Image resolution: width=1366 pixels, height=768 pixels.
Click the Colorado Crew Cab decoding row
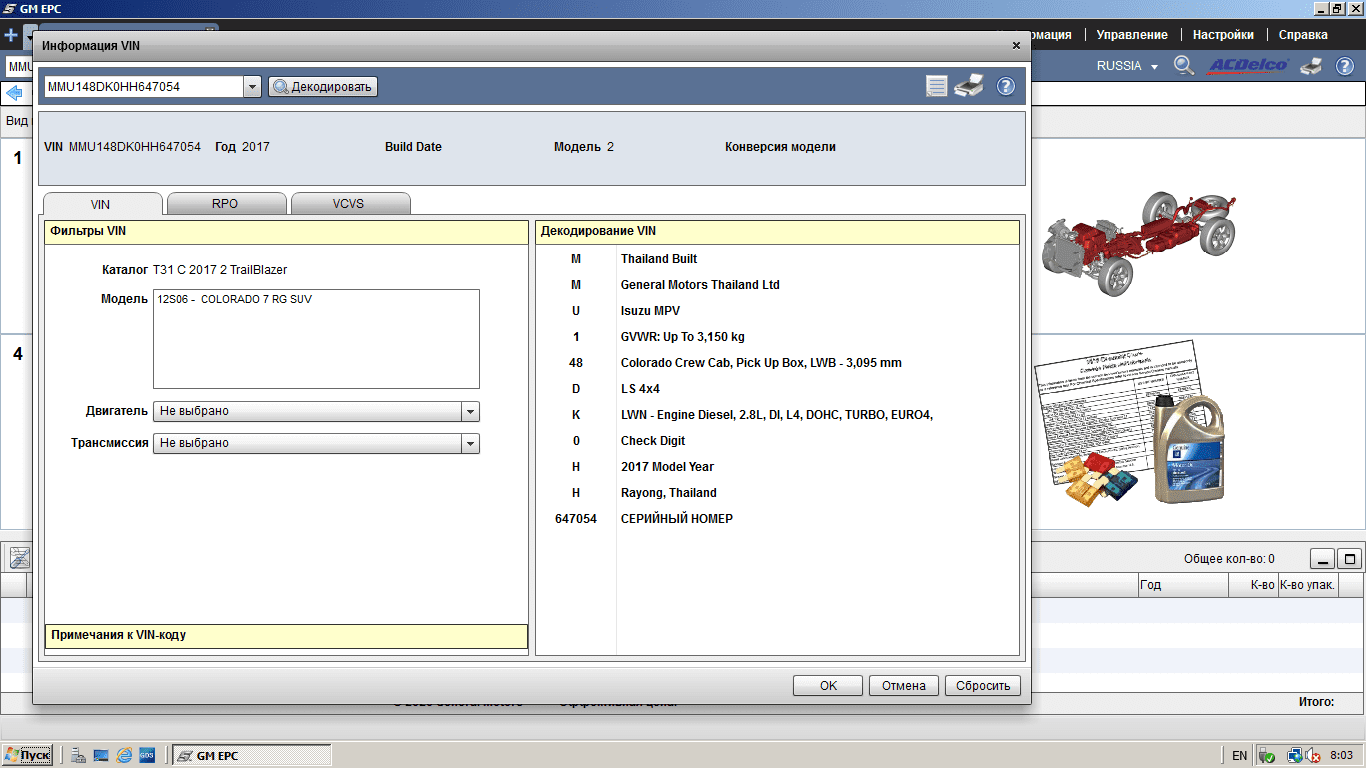tap(778, 363)
